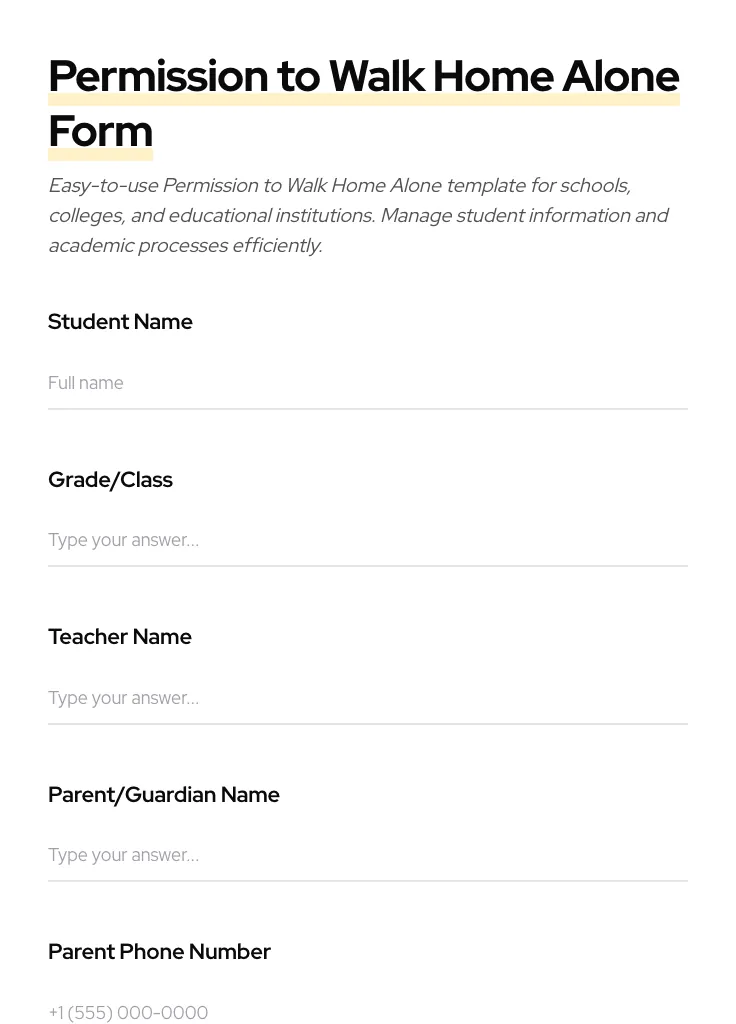Select the Parent/Guardian Name answer field
The width and height of the screenshot is (736, 1024).
click(x=367, y=855)
